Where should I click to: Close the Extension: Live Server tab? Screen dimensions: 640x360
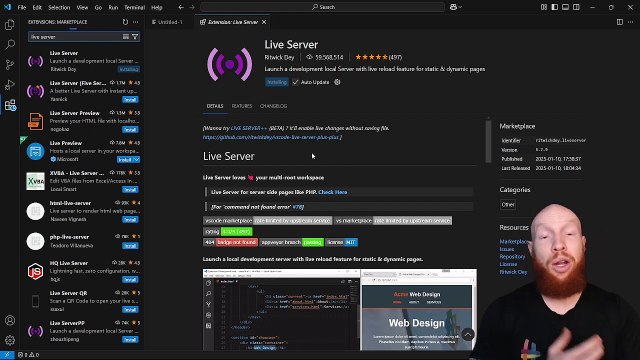coord(264,22)
